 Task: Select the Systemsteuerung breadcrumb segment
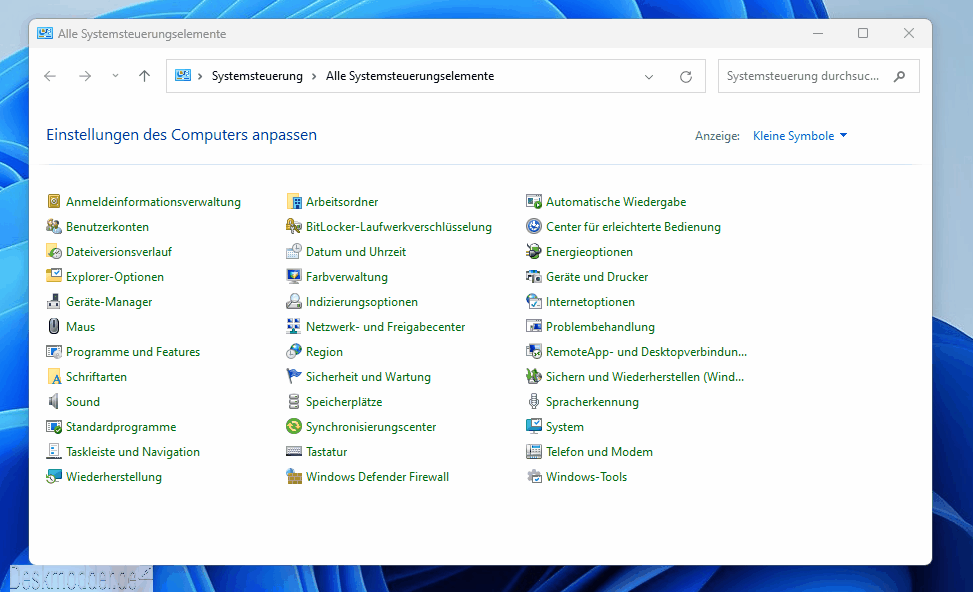click(257, 76)
